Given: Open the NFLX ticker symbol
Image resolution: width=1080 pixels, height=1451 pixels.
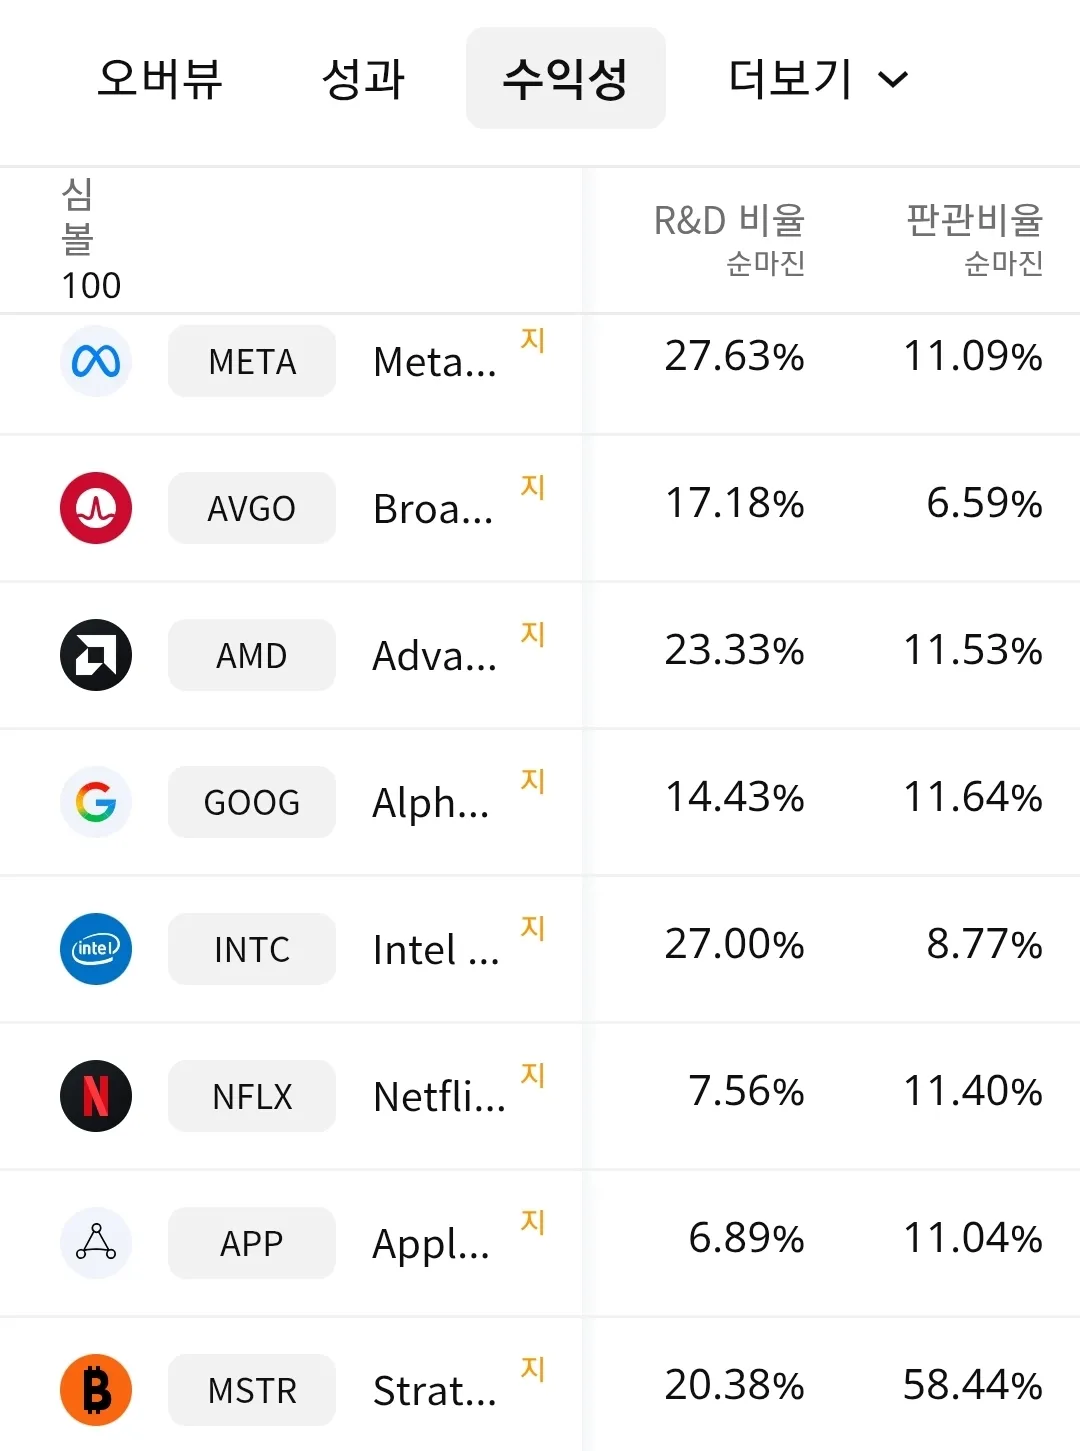Looking at the screenshot, I should [252, 1096].
